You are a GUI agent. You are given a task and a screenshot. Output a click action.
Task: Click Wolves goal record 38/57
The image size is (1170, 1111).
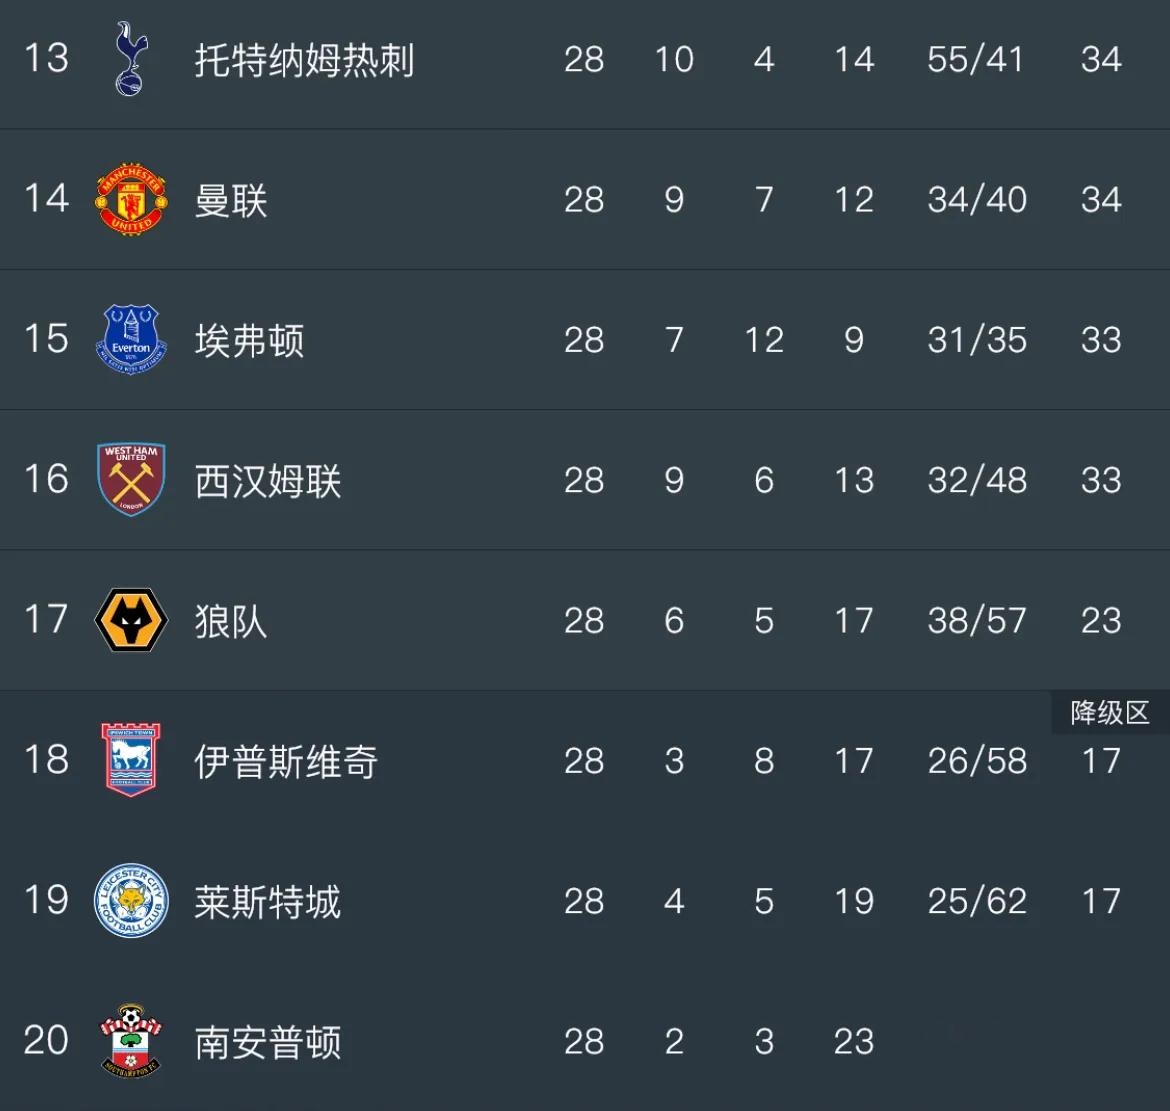pyautogui.click(x=977, y=620)
